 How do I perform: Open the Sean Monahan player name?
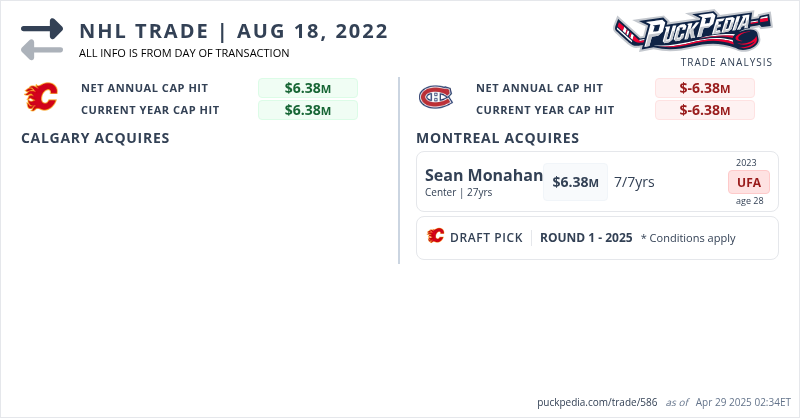[x=484, y=175]
